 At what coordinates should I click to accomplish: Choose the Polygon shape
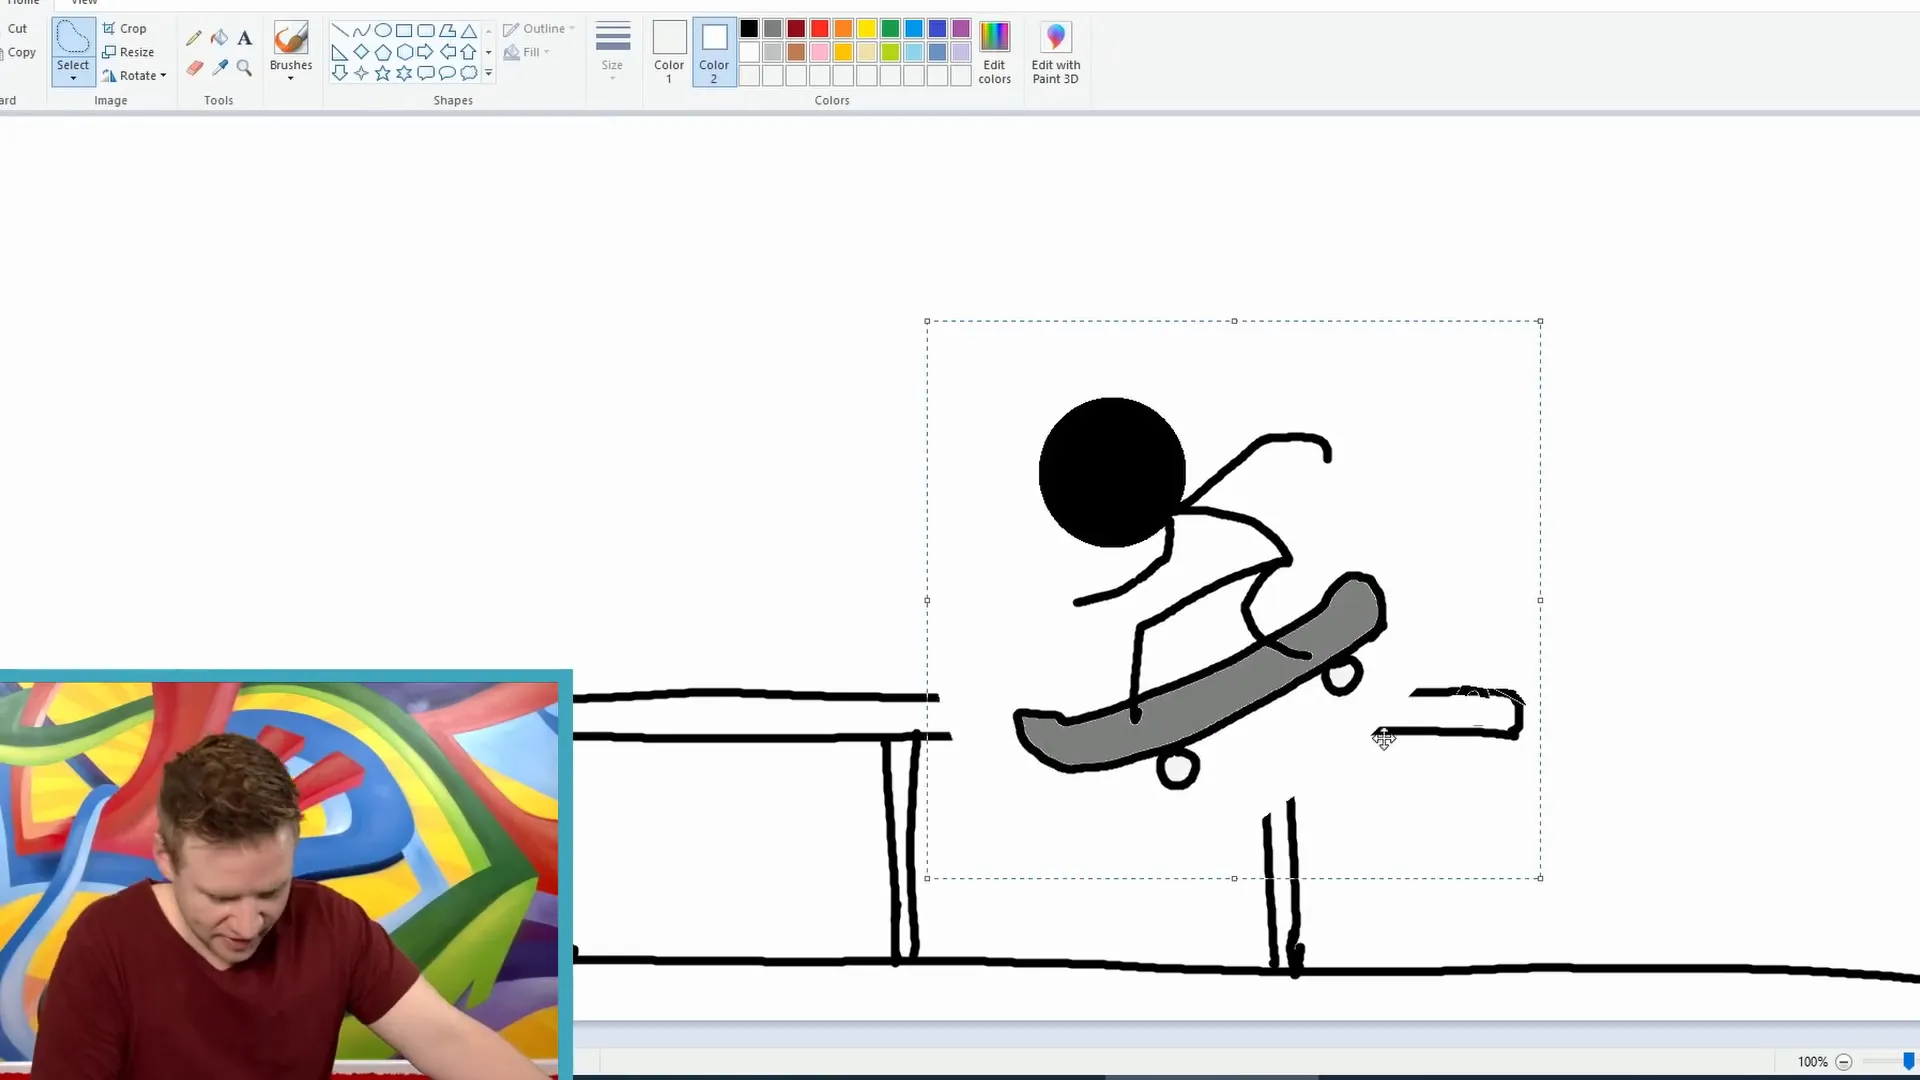tap(447, 30)
